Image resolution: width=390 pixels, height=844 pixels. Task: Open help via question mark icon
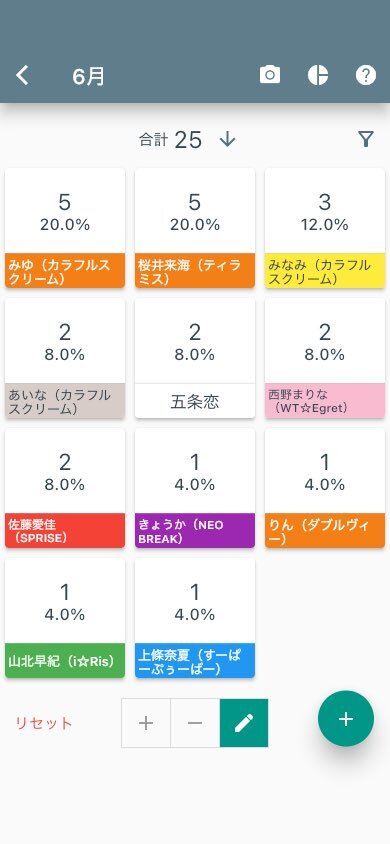(x=366, y=75)
